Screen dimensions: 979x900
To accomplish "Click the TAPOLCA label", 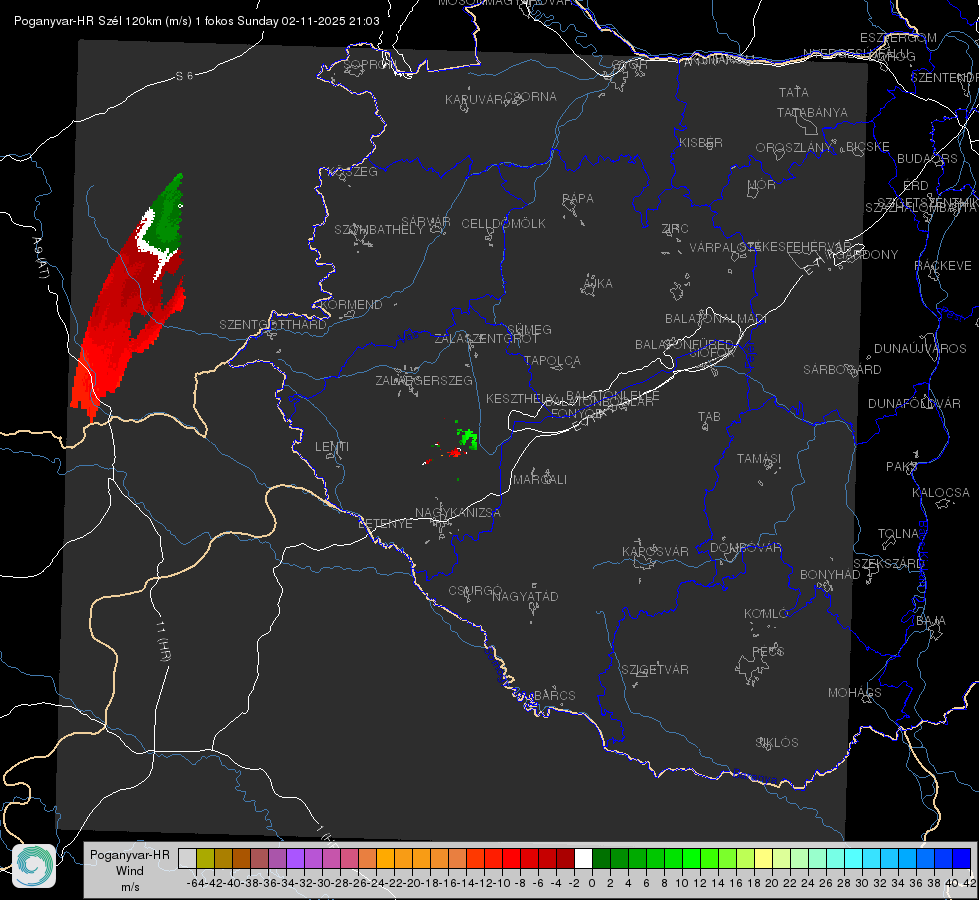I will coord(552,360).
